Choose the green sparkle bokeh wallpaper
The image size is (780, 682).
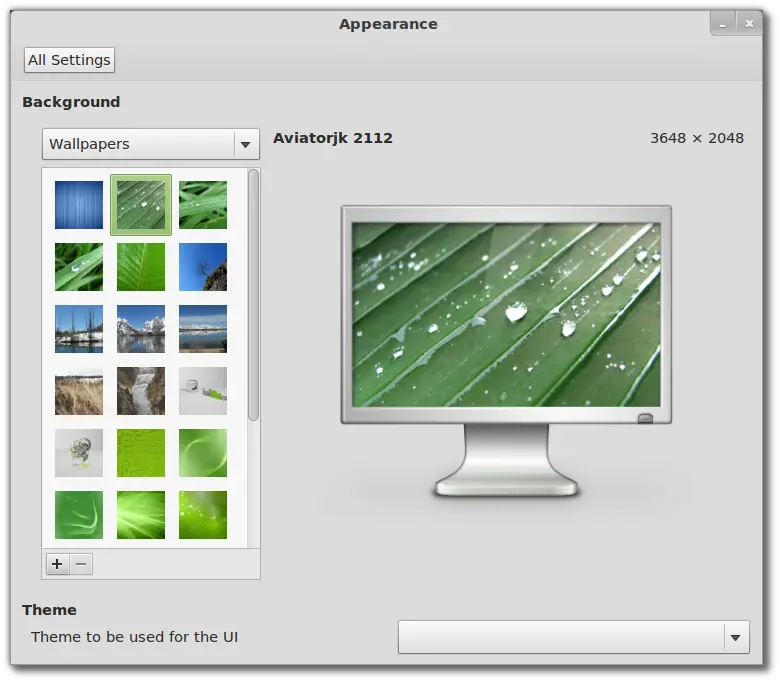coord(203,515)
